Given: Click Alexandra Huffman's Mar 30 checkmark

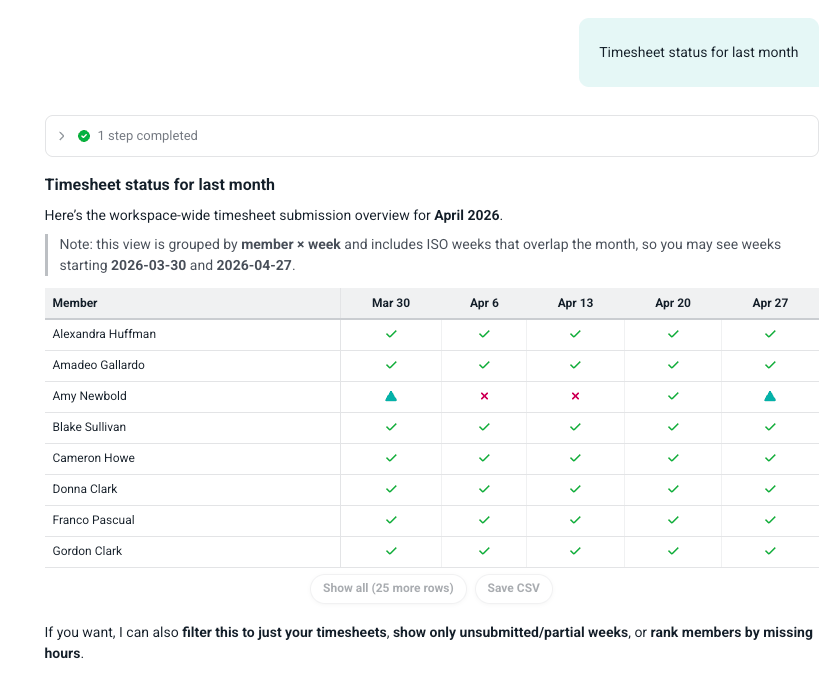Looking at the screenshot, I should click(391, 334).
